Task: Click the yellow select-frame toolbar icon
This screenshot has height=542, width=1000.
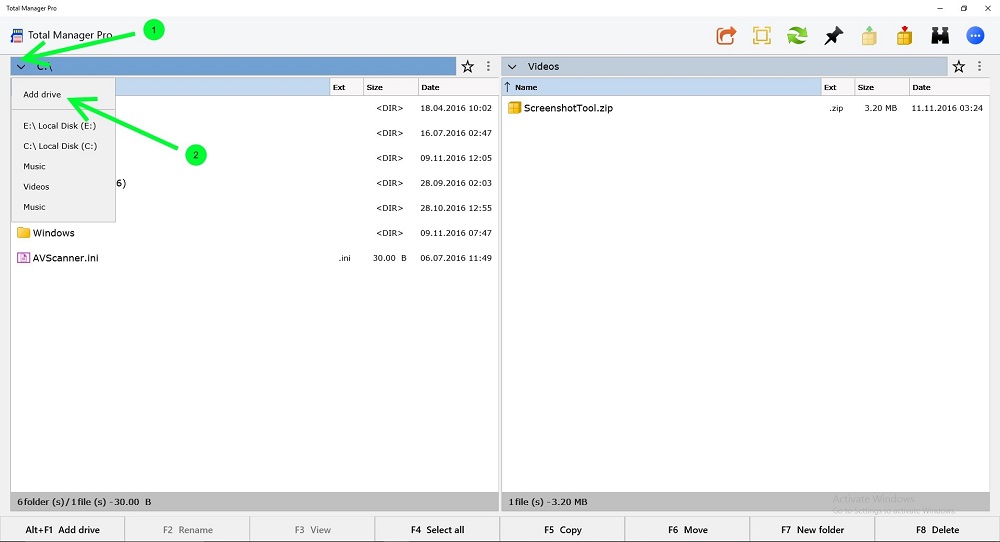Action: (761, 36)
